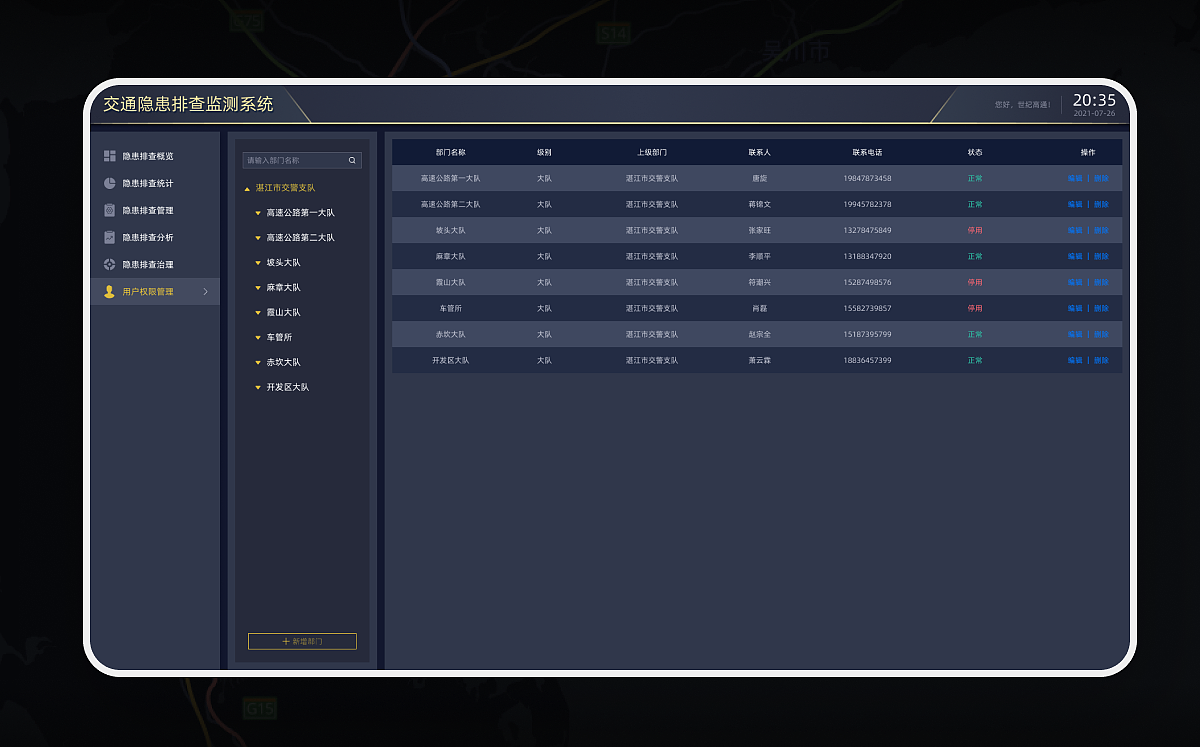This screenshot has width=1200, height=747.
Task: Click the 停用 status in 霞山大队 row
Action: click(x=975, y=282)
